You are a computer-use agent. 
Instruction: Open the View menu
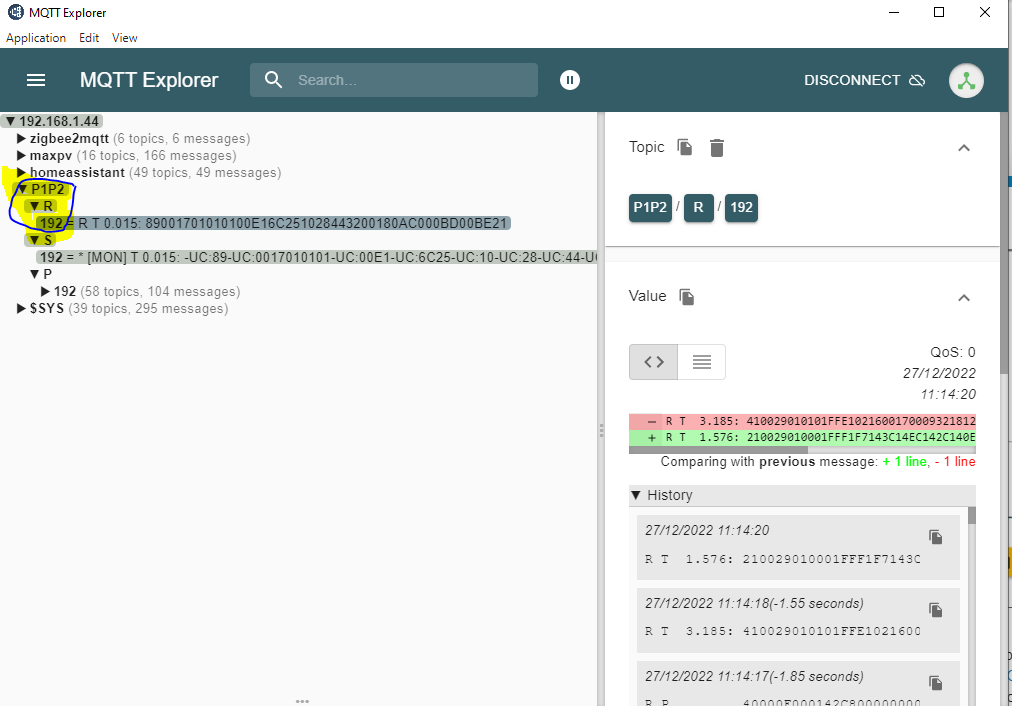[x=125, y=38]
